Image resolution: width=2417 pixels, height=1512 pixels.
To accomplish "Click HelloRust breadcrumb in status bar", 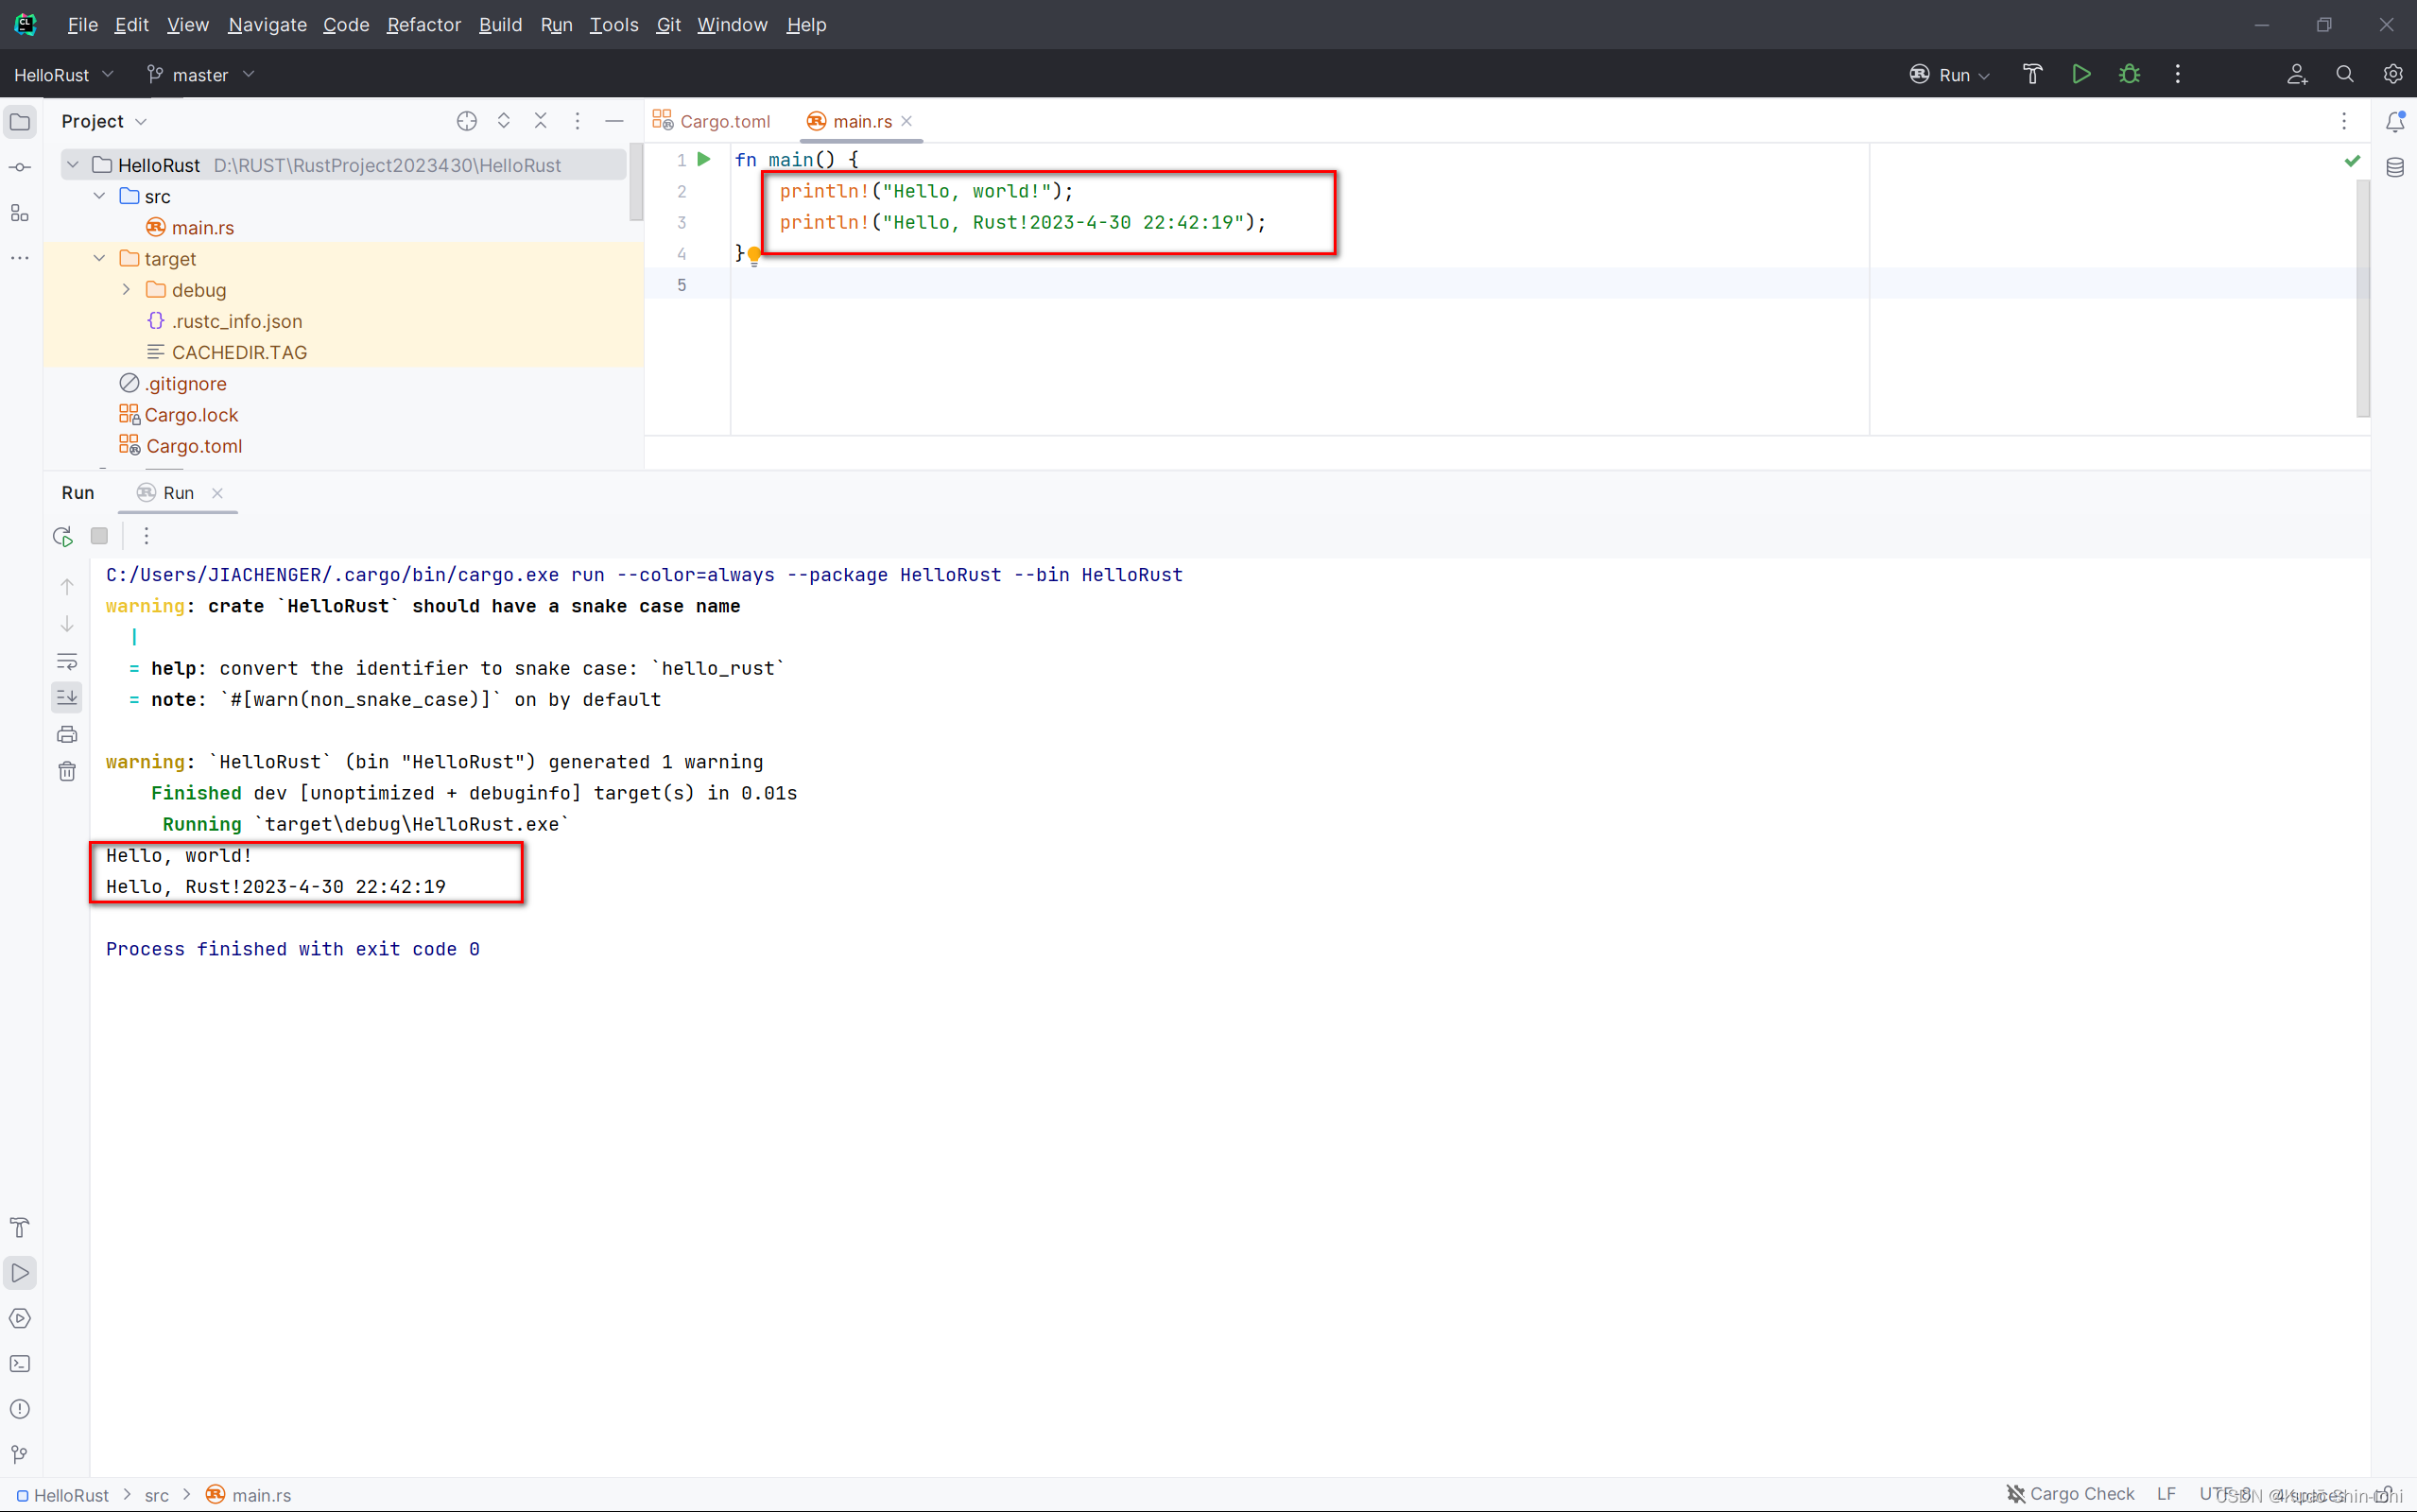I will tap(62, 1495).
